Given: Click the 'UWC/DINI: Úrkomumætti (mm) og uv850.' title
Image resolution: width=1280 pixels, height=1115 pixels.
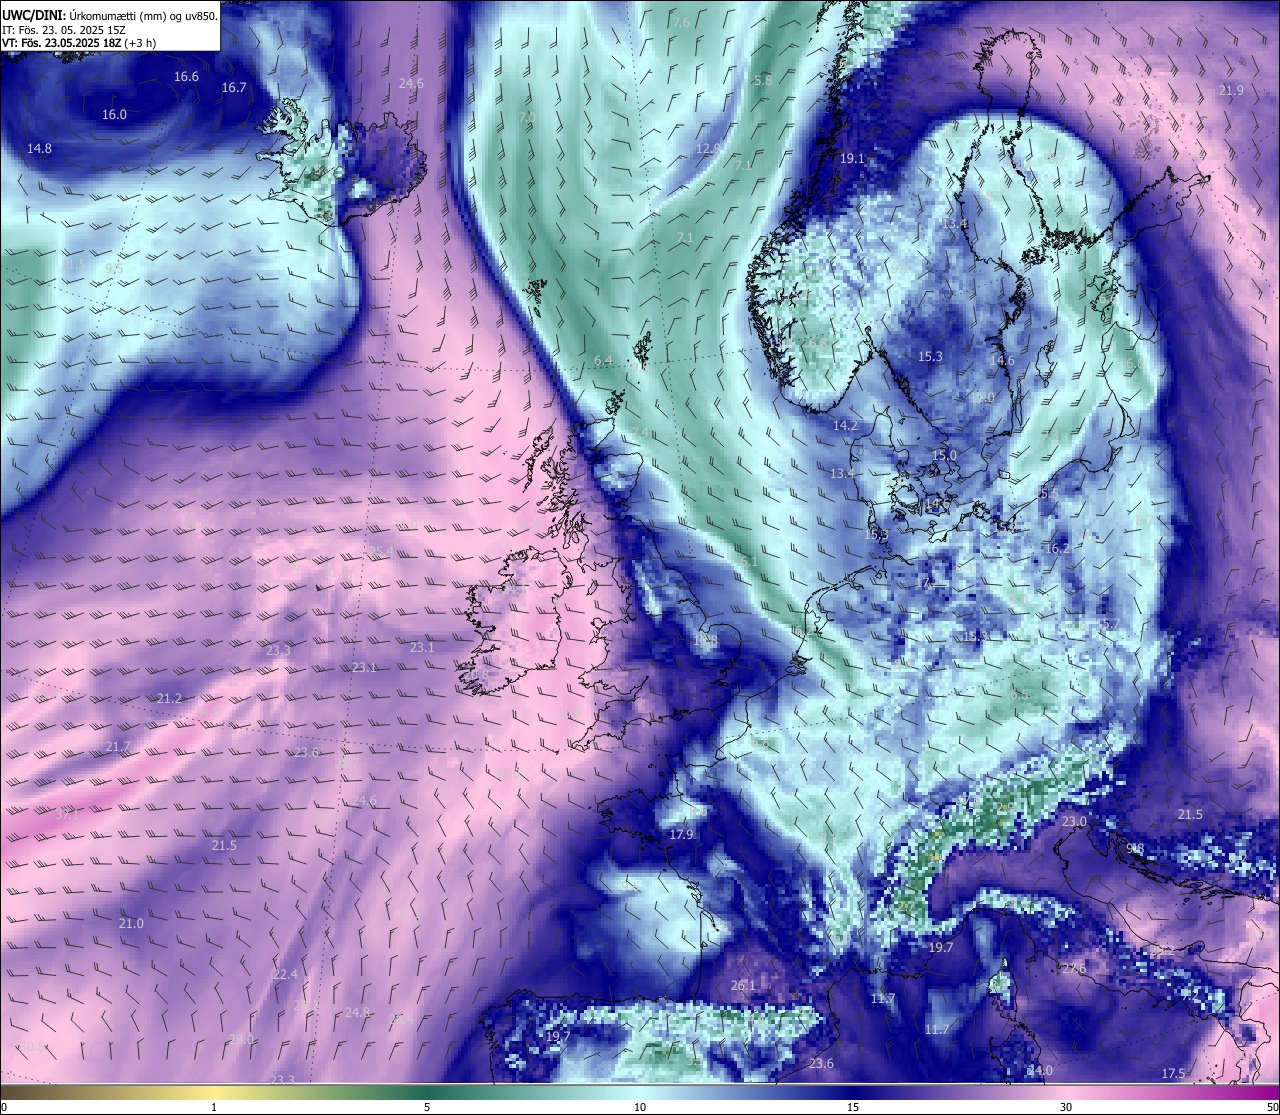Looking at the screenshot, I should [x=110, y=16].
